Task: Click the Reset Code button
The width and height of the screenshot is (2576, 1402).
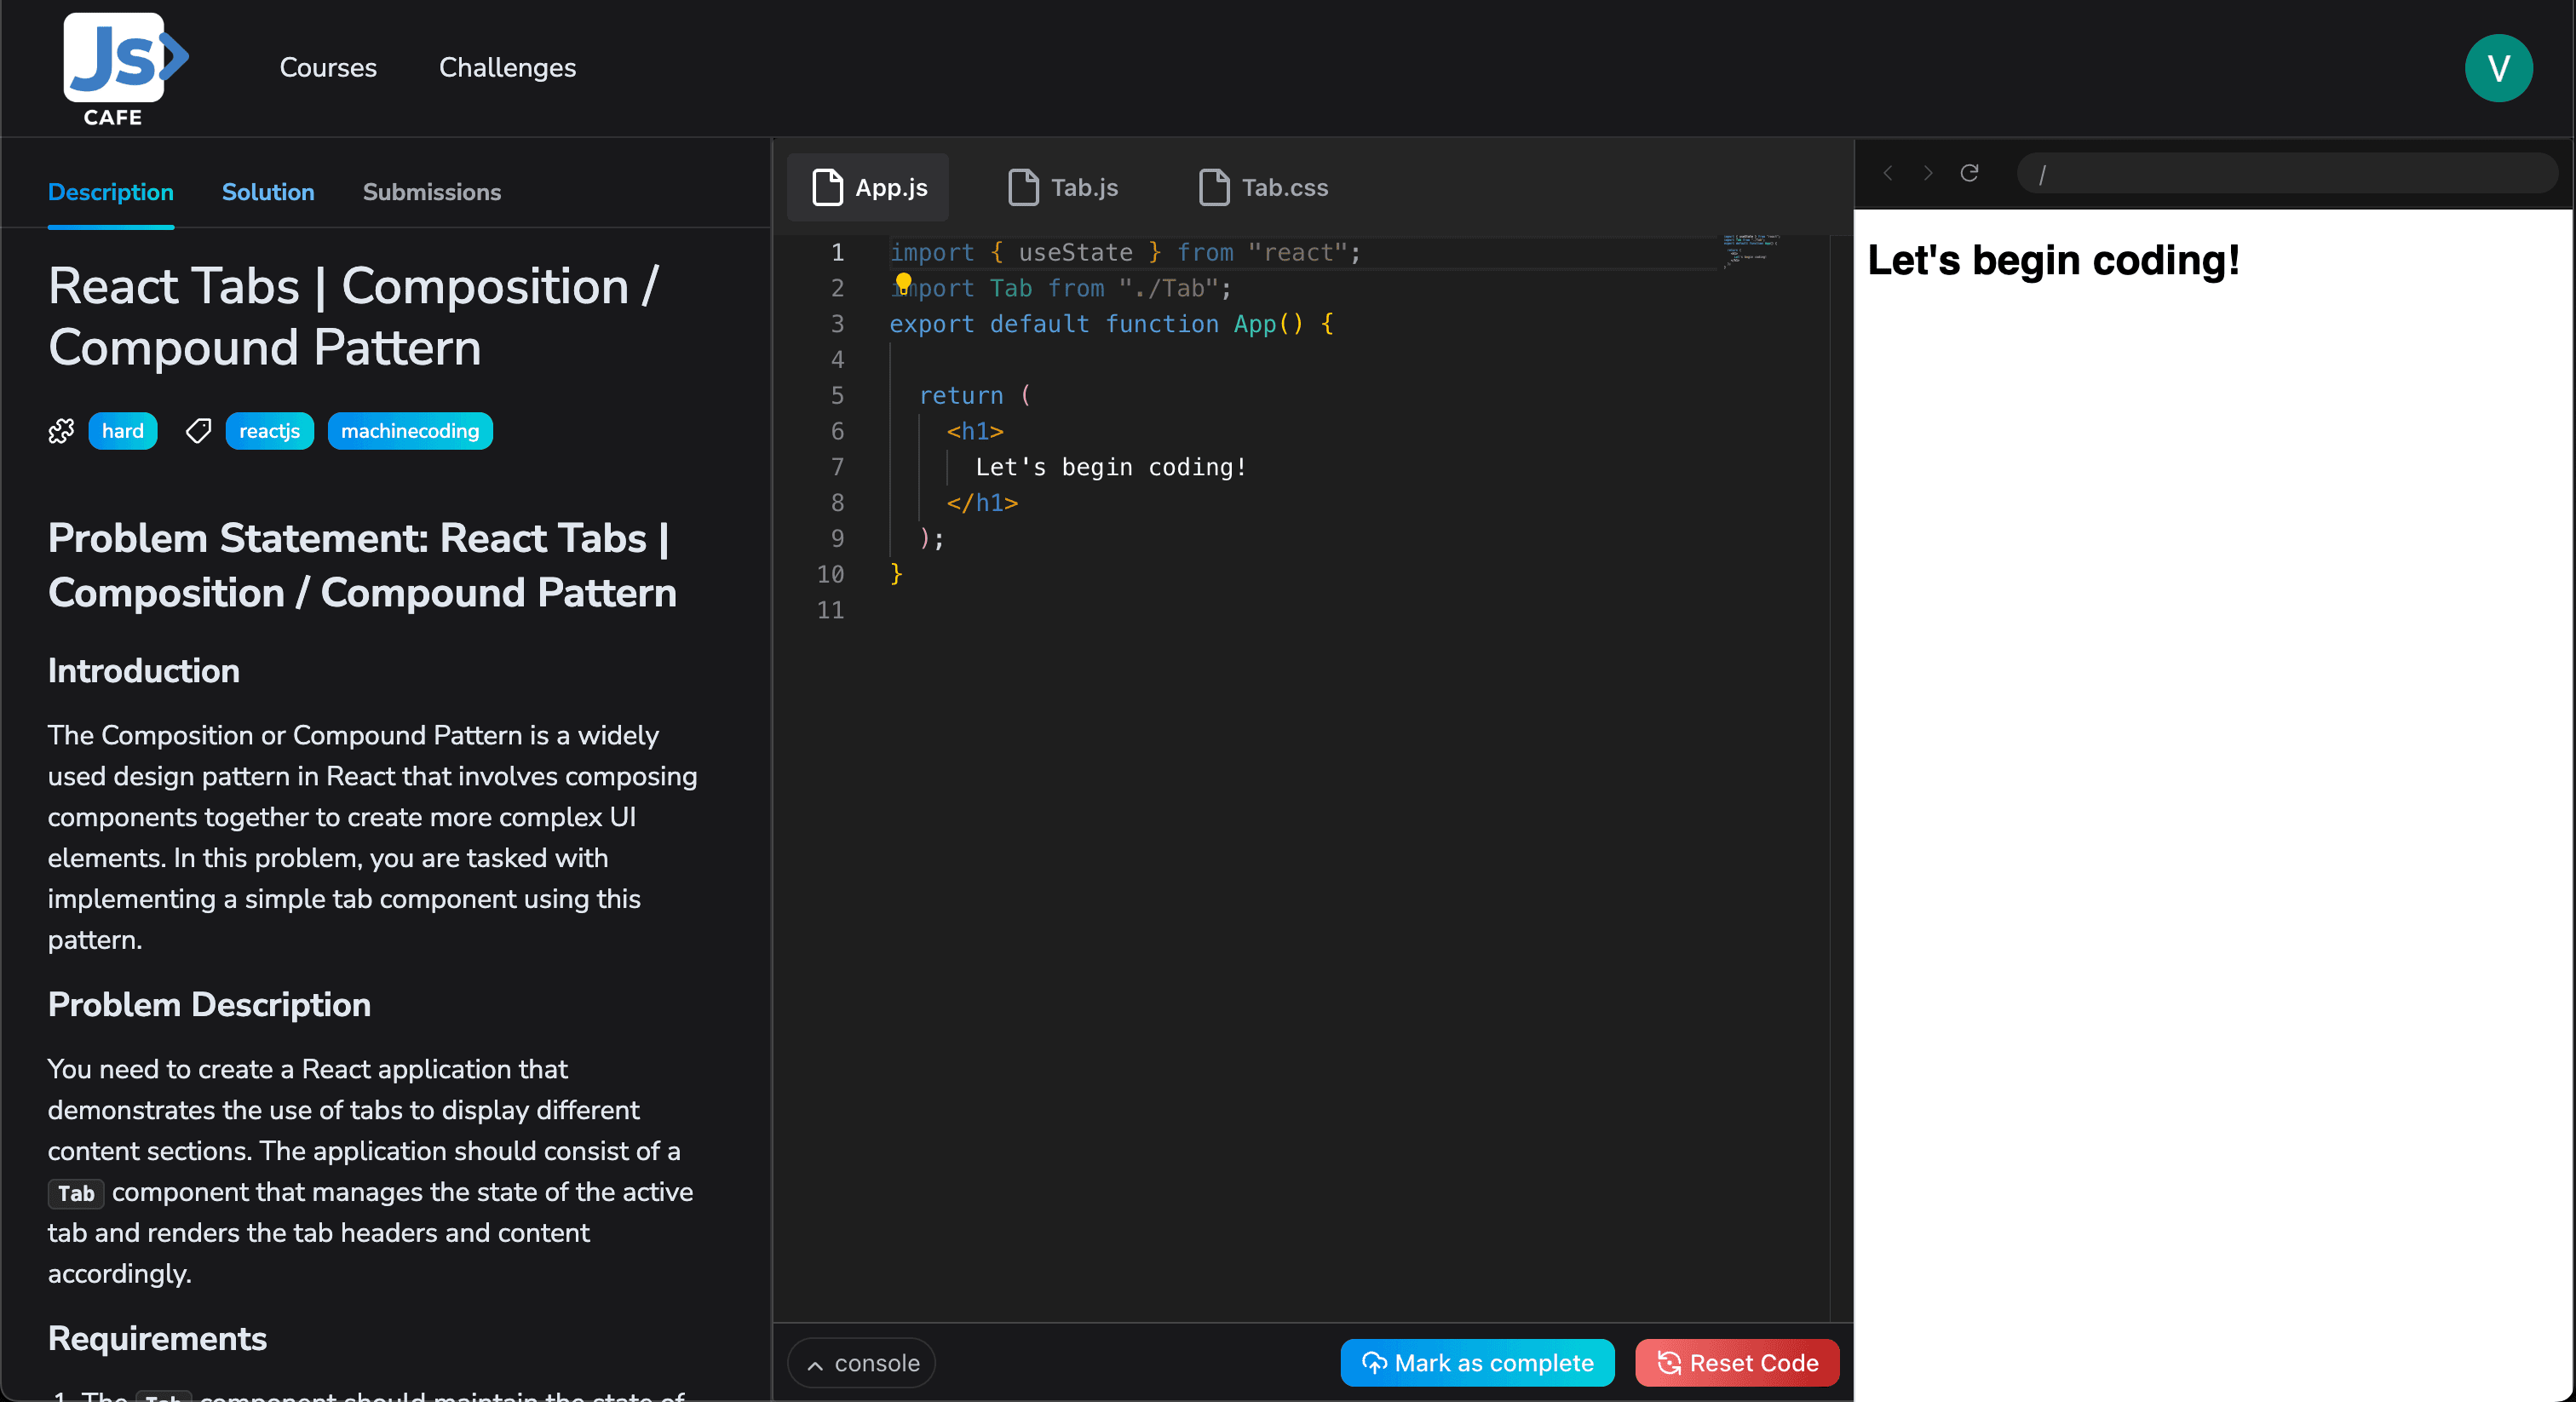Action: coord(1737,1363)
